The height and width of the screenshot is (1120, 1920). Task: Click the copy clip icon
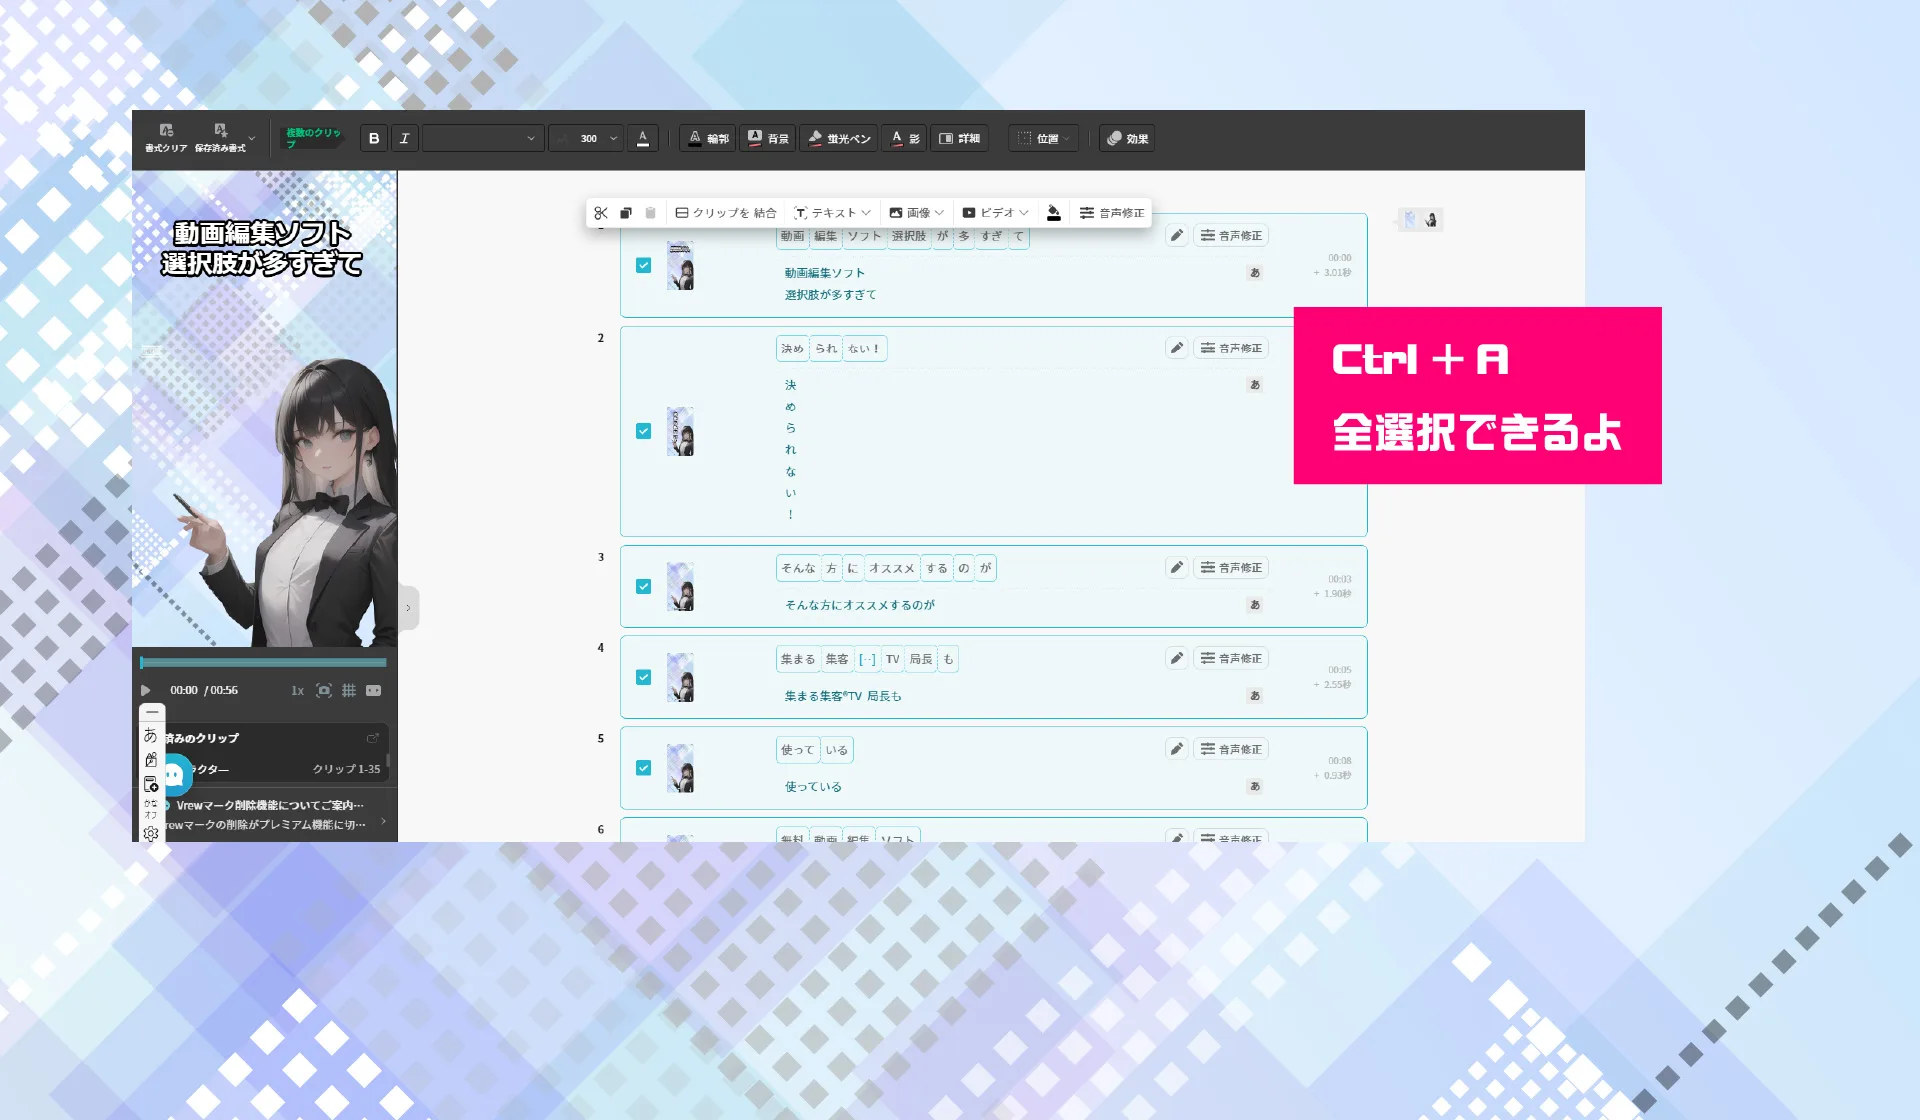[x=626, y=213]
